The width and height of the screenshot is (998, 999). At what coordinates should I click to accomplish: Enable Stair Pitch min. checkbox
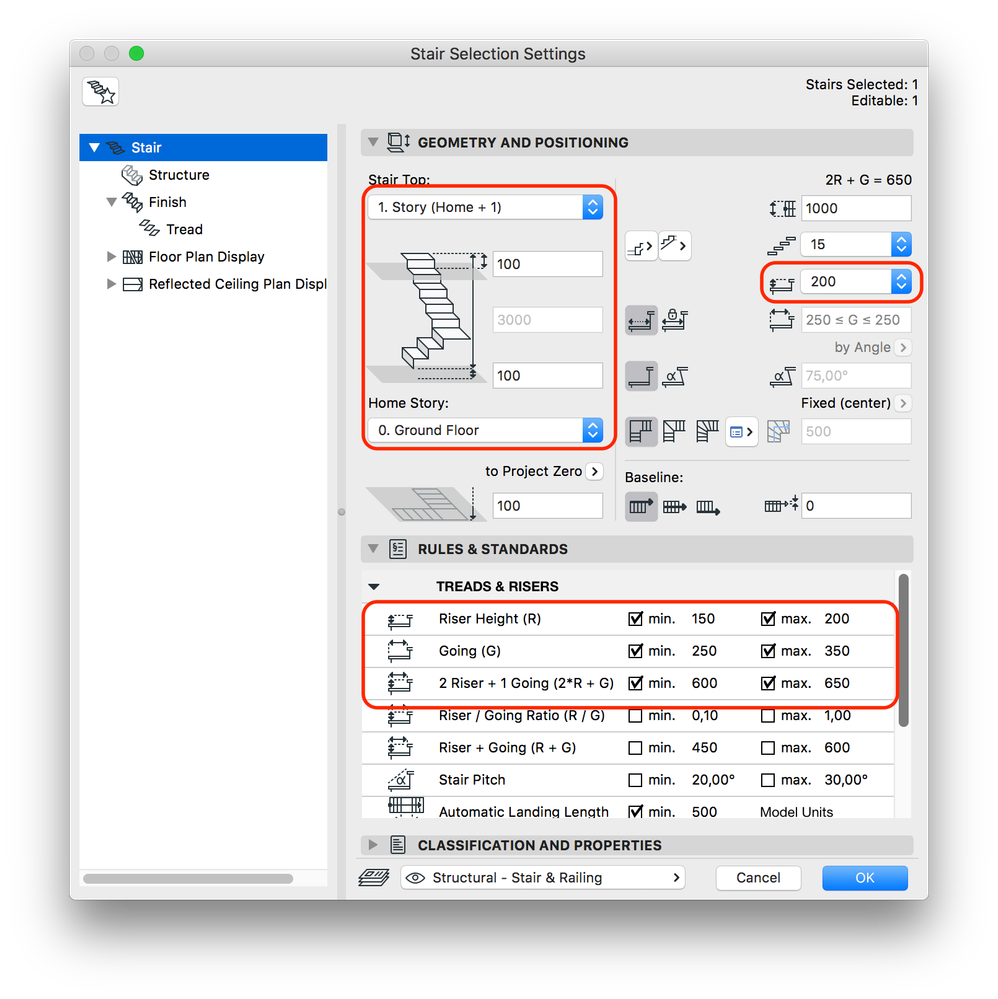point(635,780)
